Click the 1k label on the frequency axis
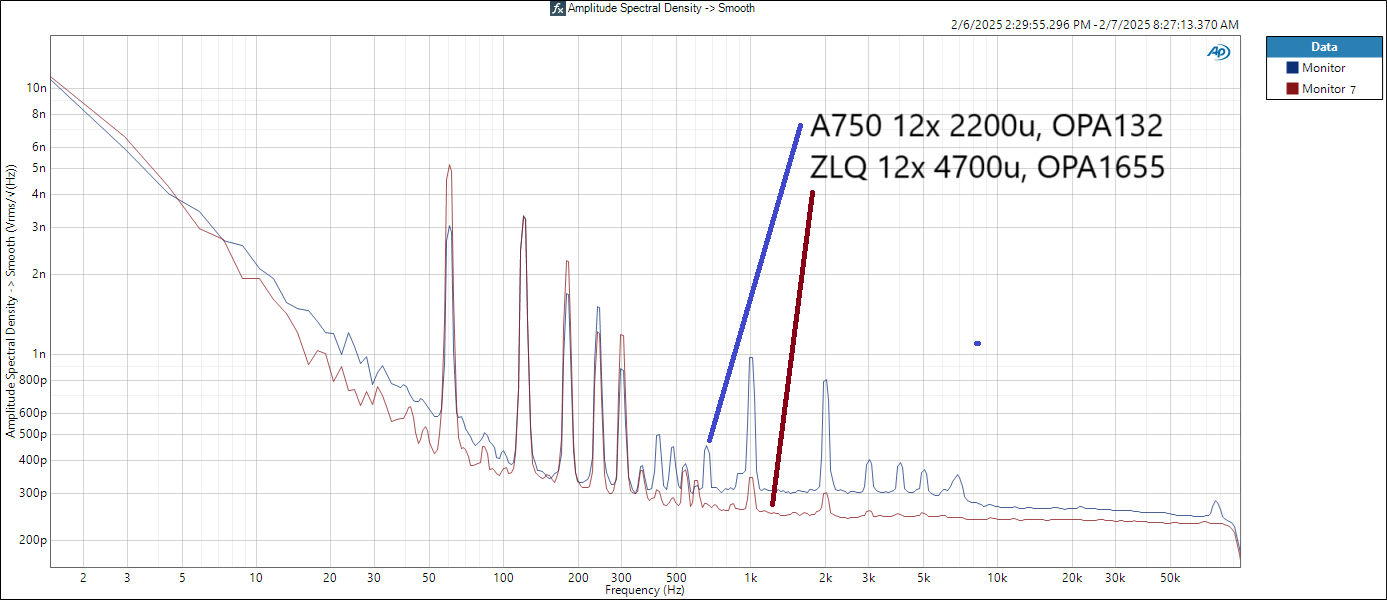The image size is (1387, 600). 752,578
